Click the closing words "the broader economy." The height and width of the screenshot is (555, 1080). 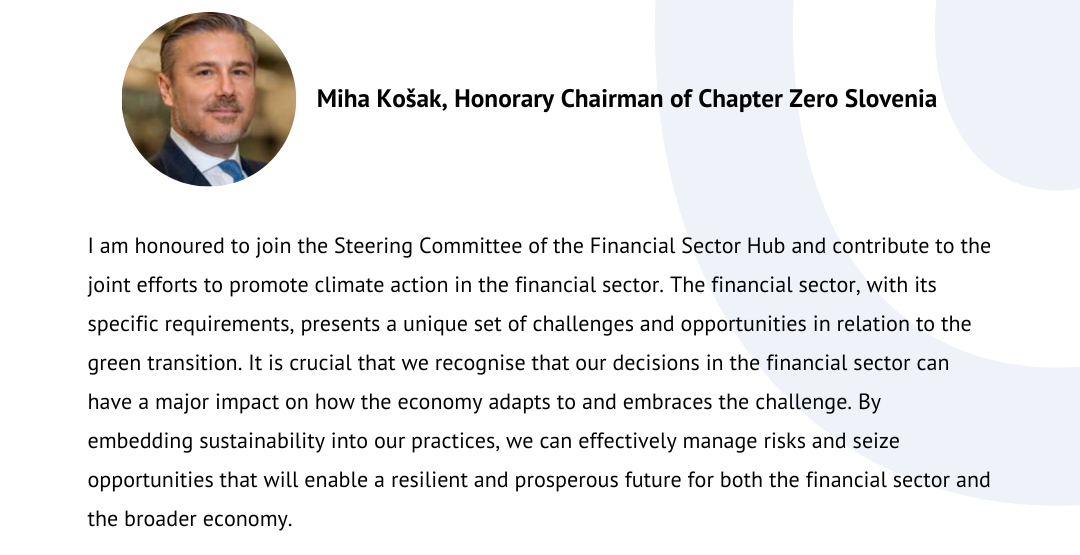click(190, 519)
